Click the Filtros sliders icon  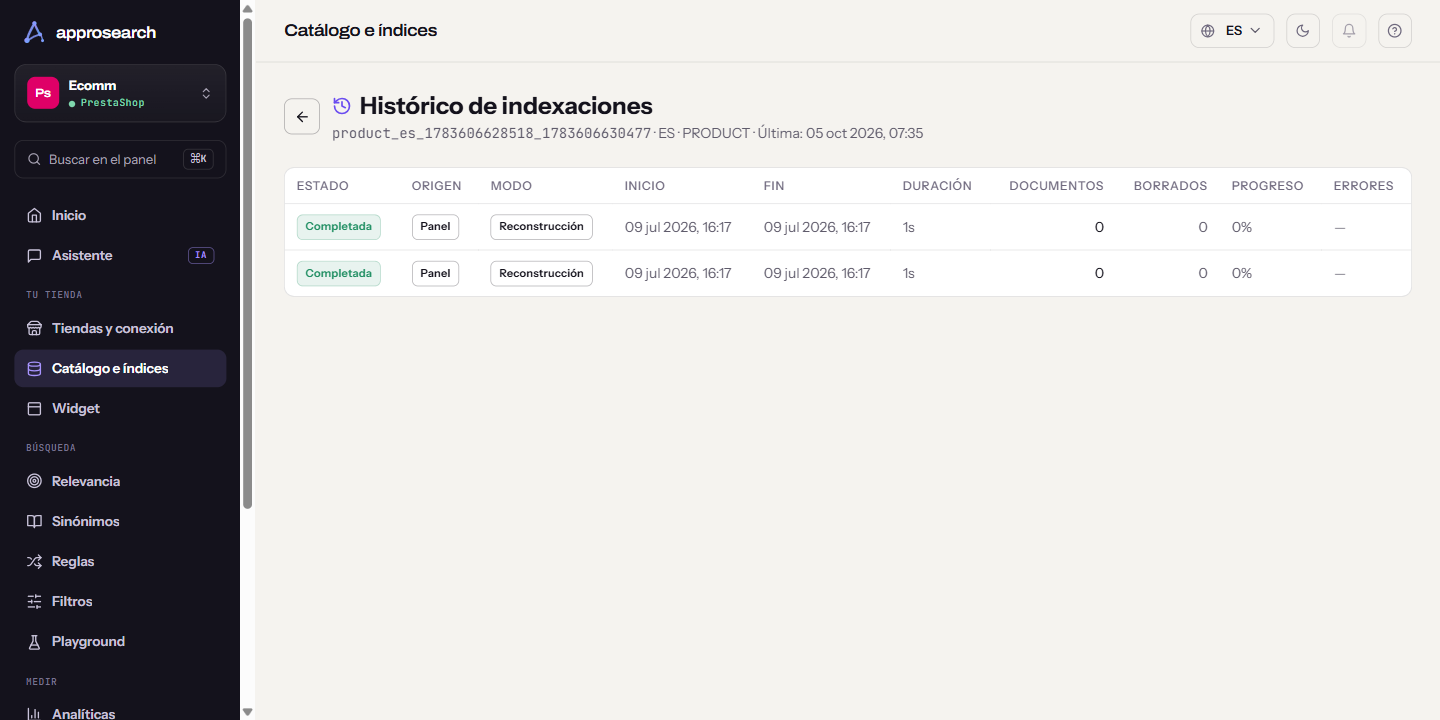click(x=34, y=601)
